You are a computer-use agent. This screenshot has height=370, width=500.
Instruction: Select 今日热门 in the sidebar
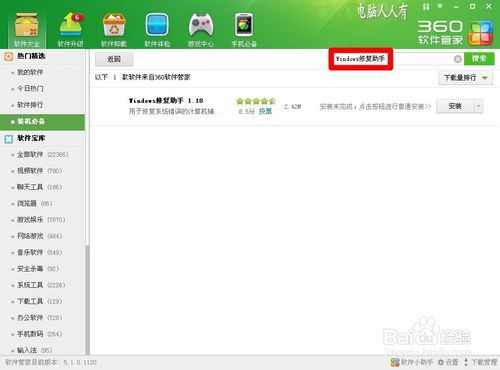(x=30, y=88)
